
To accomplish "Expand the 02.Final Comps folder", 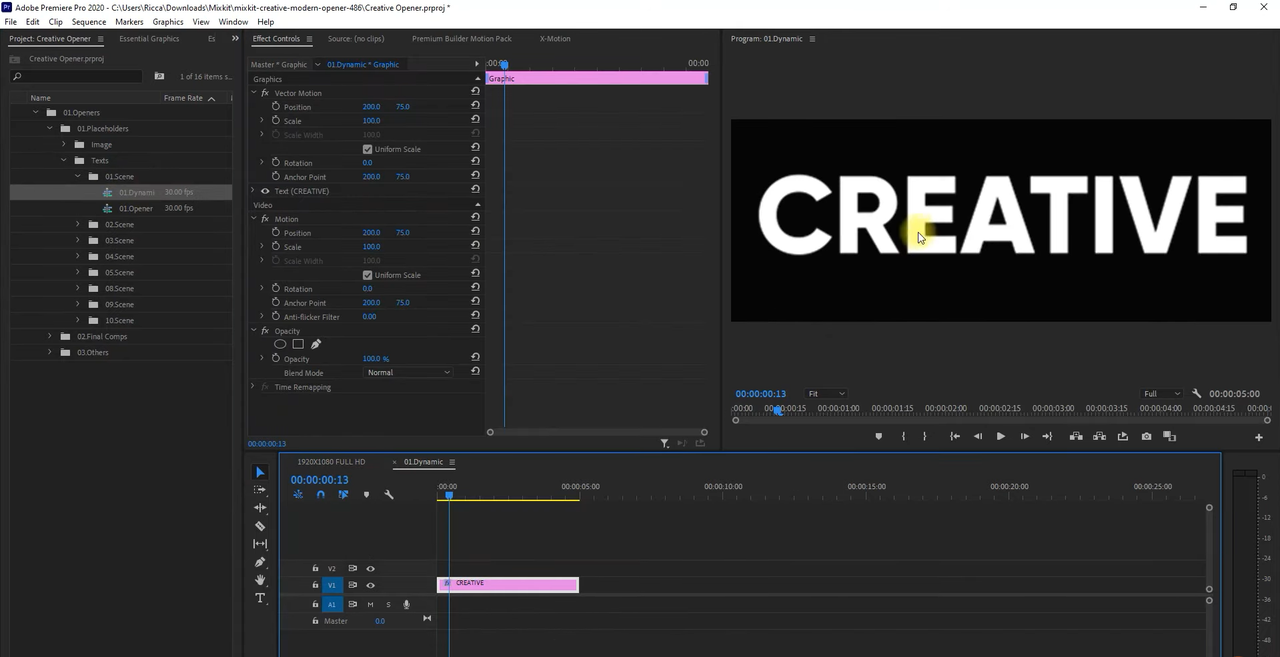I will tap(50, 336).
